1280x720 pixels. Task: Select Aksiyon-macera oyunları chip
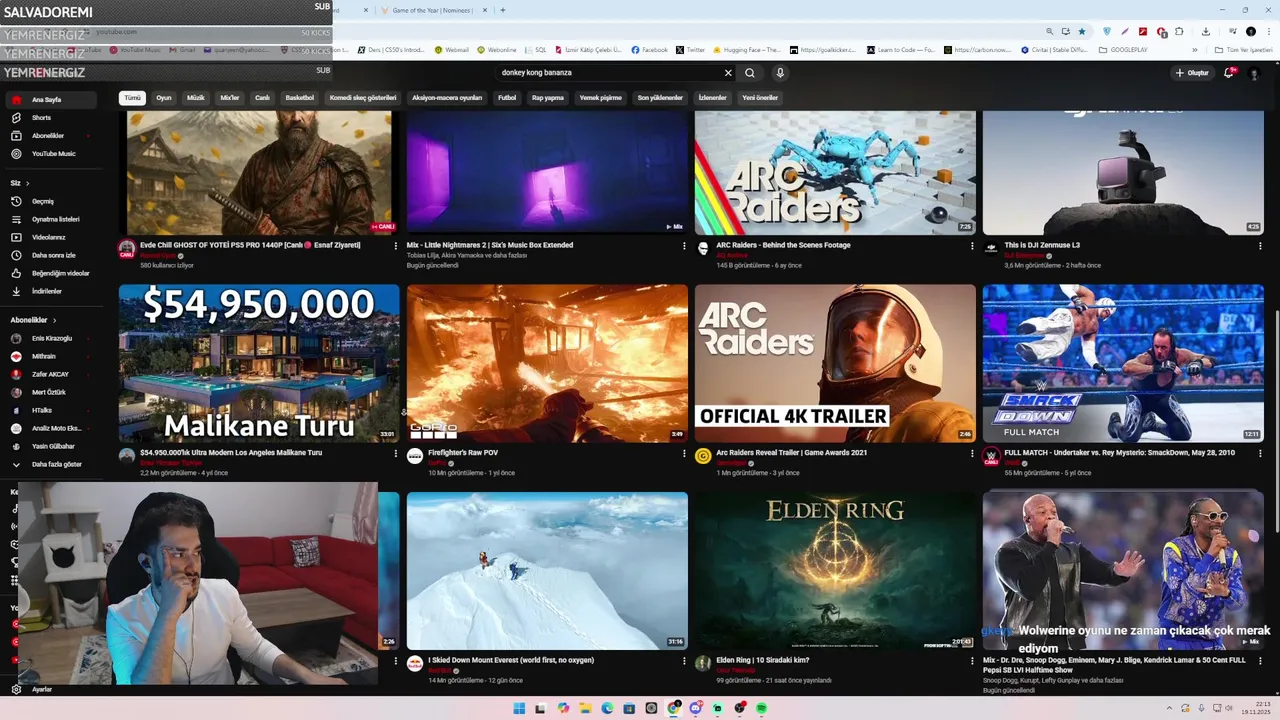point(447,98)
